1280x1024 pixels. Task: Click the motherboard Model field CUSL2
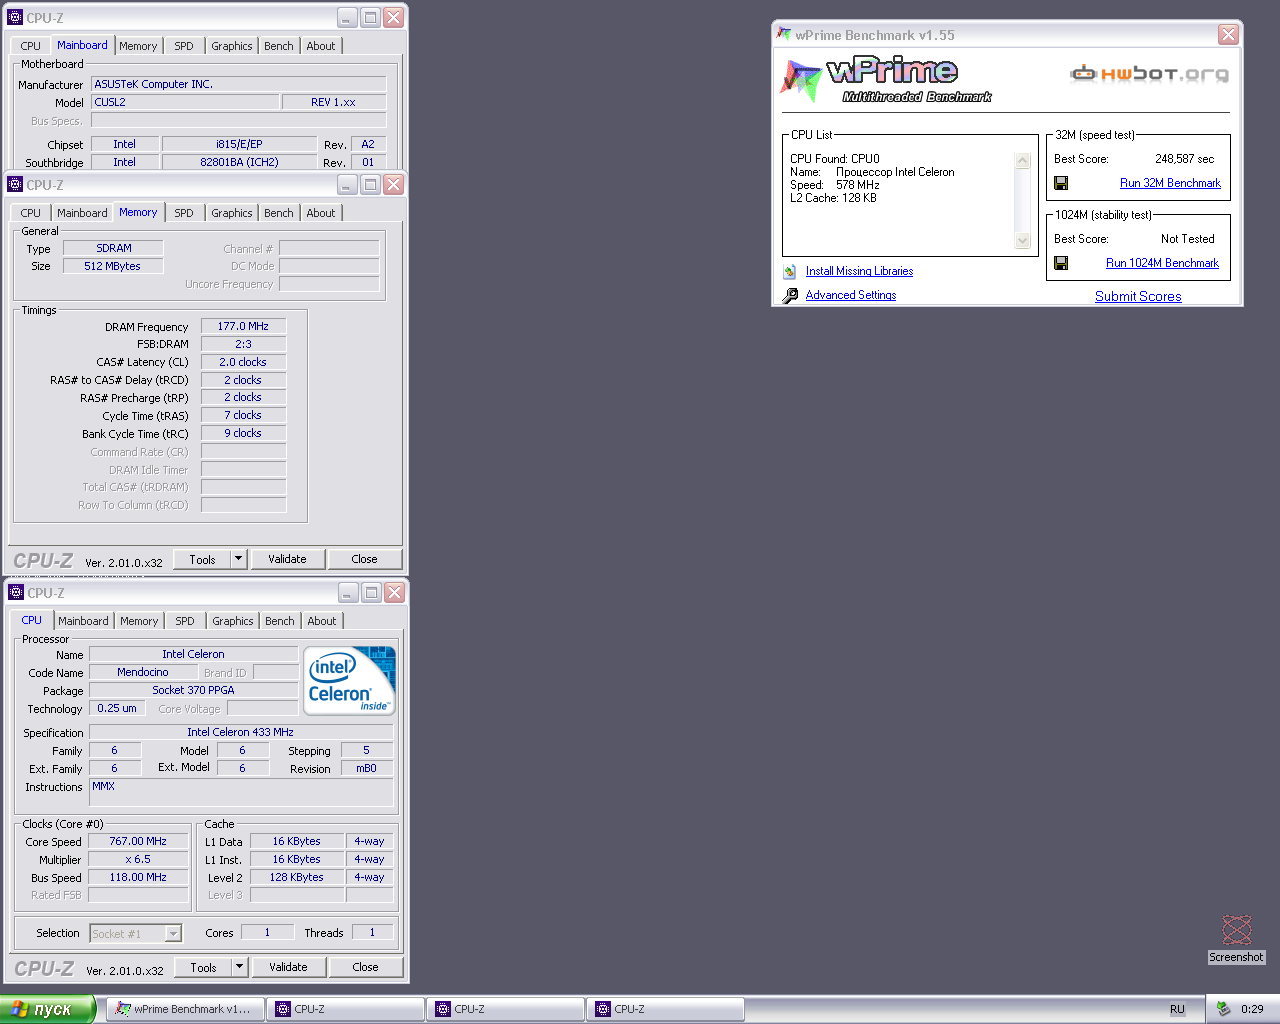click(185, 102)
